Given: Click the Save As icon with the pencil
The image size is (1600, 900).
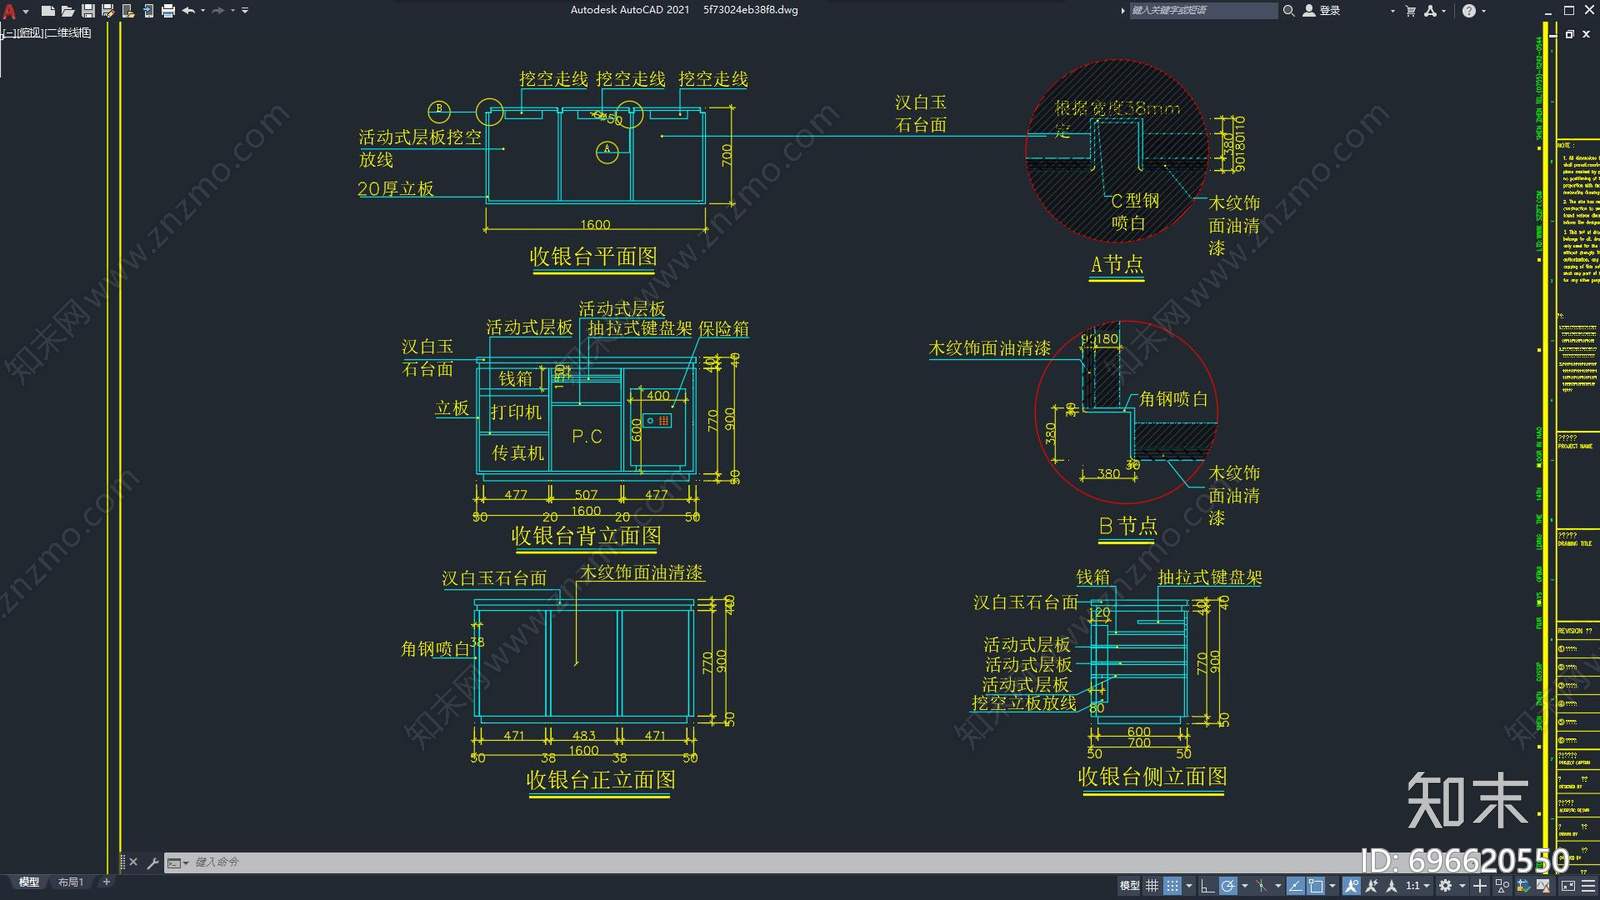Looking at the screenshot, I should [108, 11].
